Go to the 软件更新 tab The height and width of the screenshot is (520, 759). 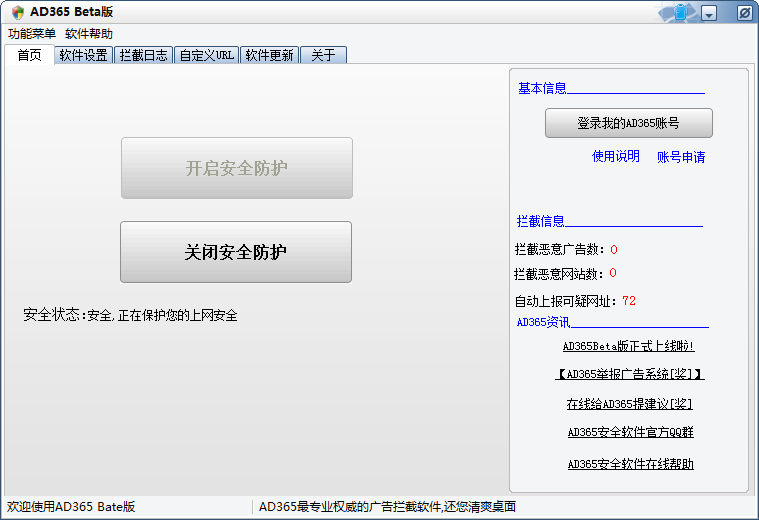click(269, 55)
